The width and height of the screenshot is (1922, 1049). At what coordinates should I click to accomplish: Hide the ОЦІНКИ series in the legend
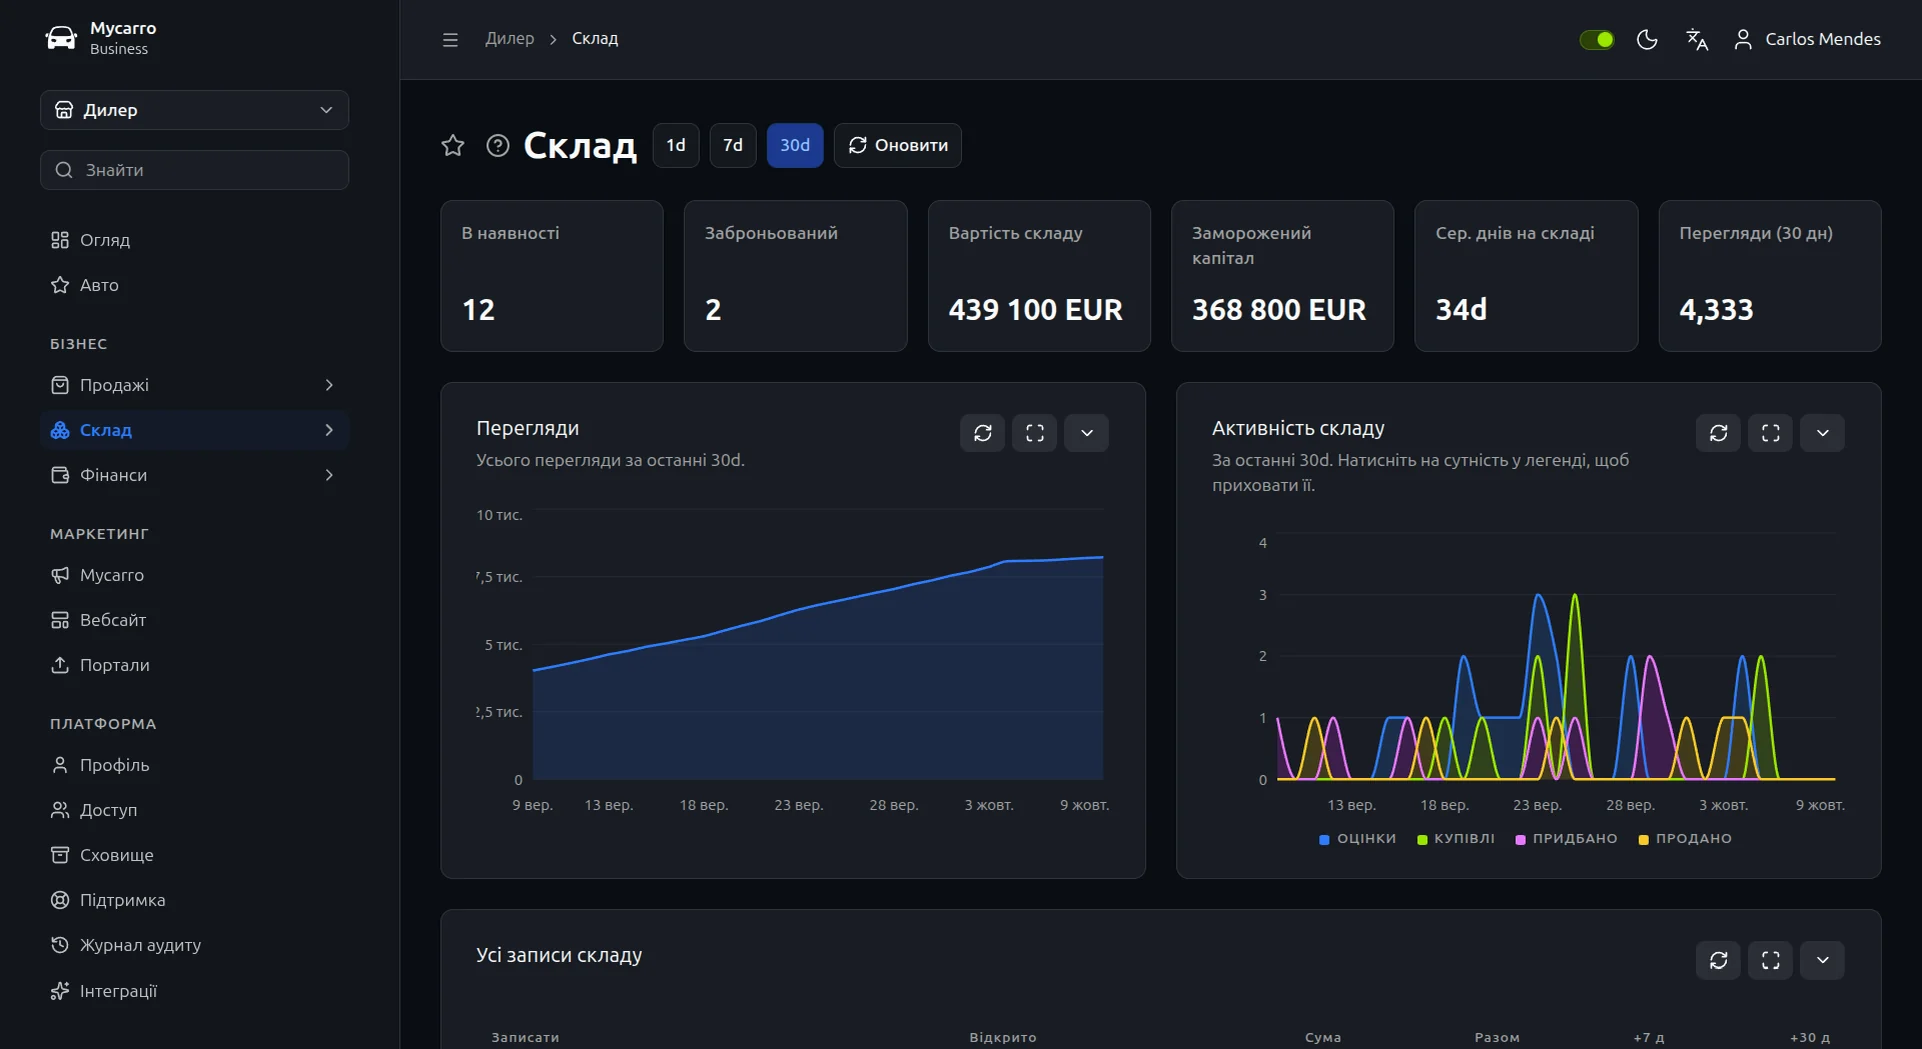(1358, 839)
